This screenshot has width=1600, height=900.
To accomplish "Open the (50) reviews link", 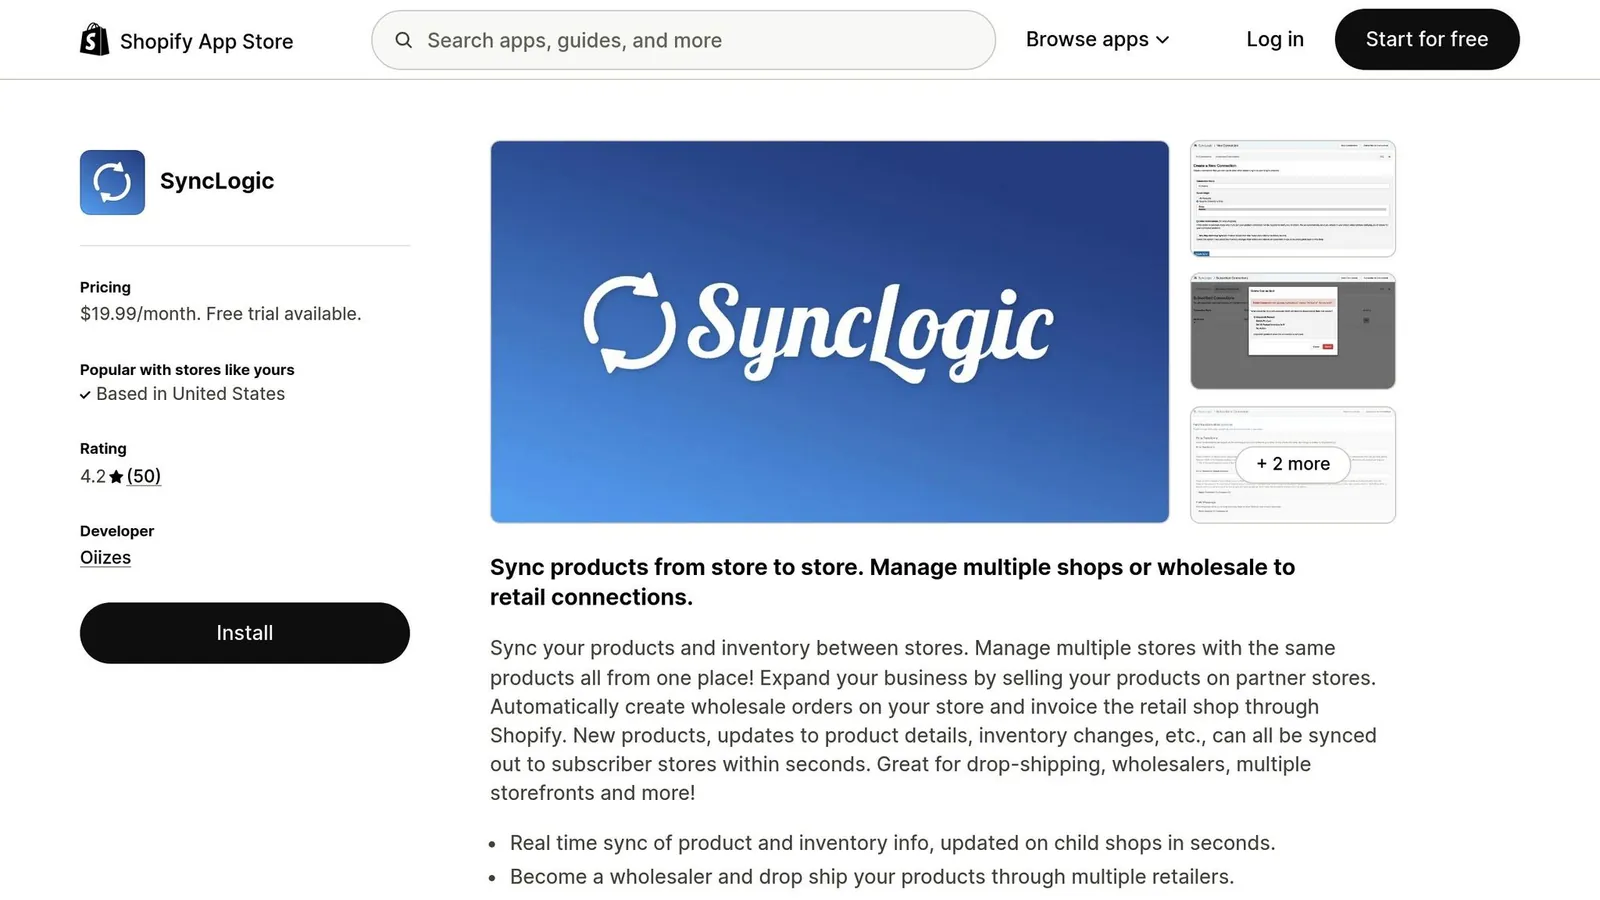I will click(x=144, y=476).
